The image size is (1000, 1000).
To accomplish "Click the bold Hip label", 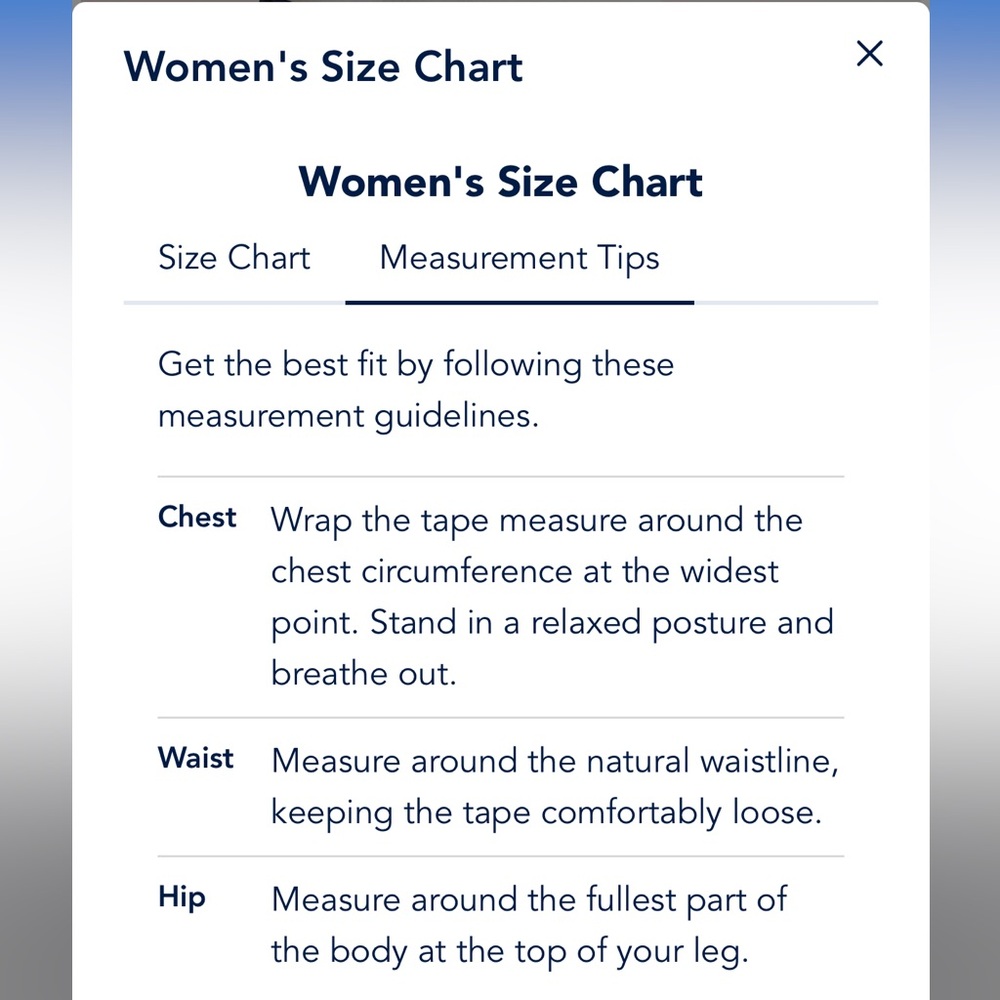I will (x=182, y=898).
